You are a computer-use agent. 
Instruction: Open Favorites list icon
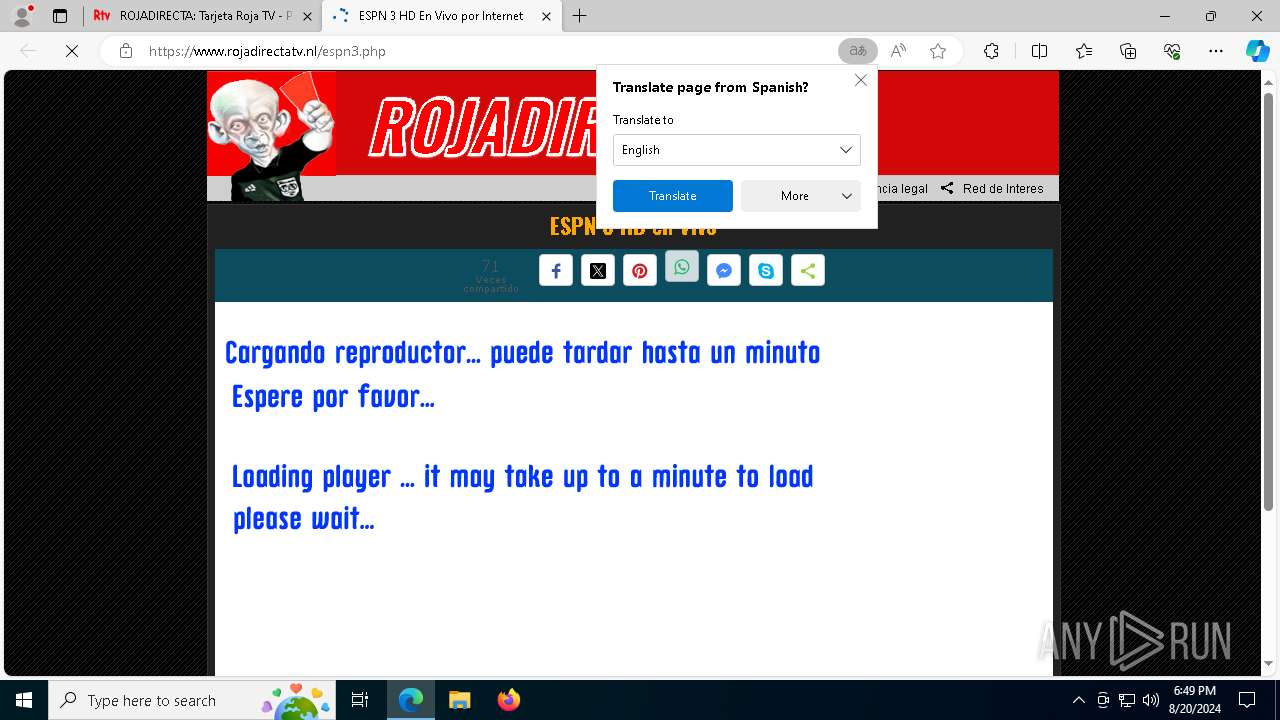click(x=1084, y=51)
